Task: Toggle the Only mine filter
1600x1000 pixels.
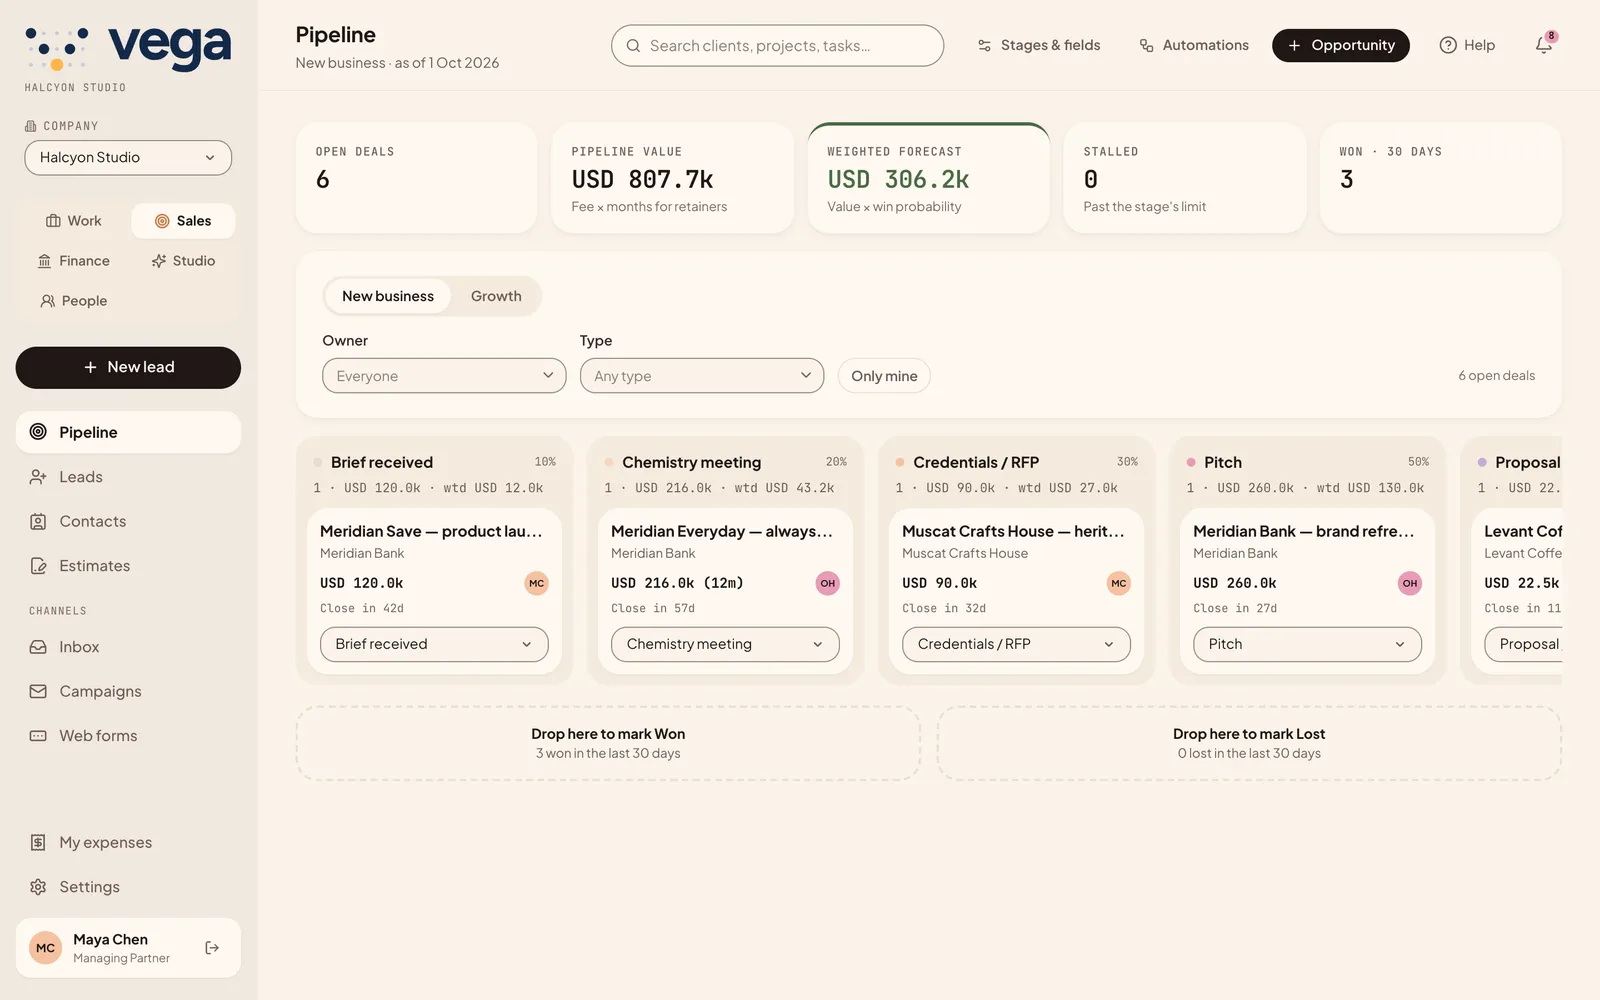Action: [884, 376]
